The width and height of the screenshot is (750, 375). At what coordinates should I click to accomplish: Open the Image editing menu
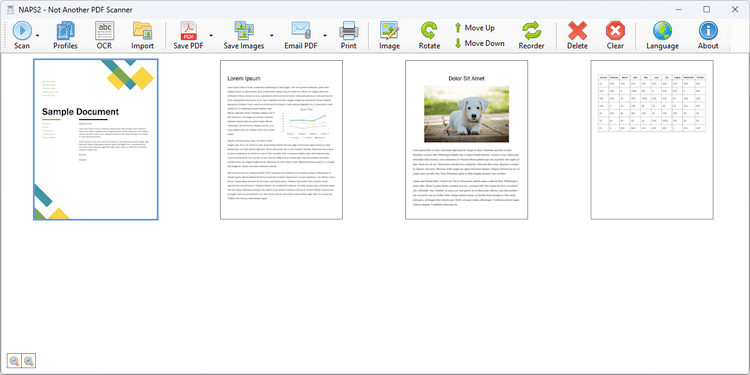click(389, 36)
